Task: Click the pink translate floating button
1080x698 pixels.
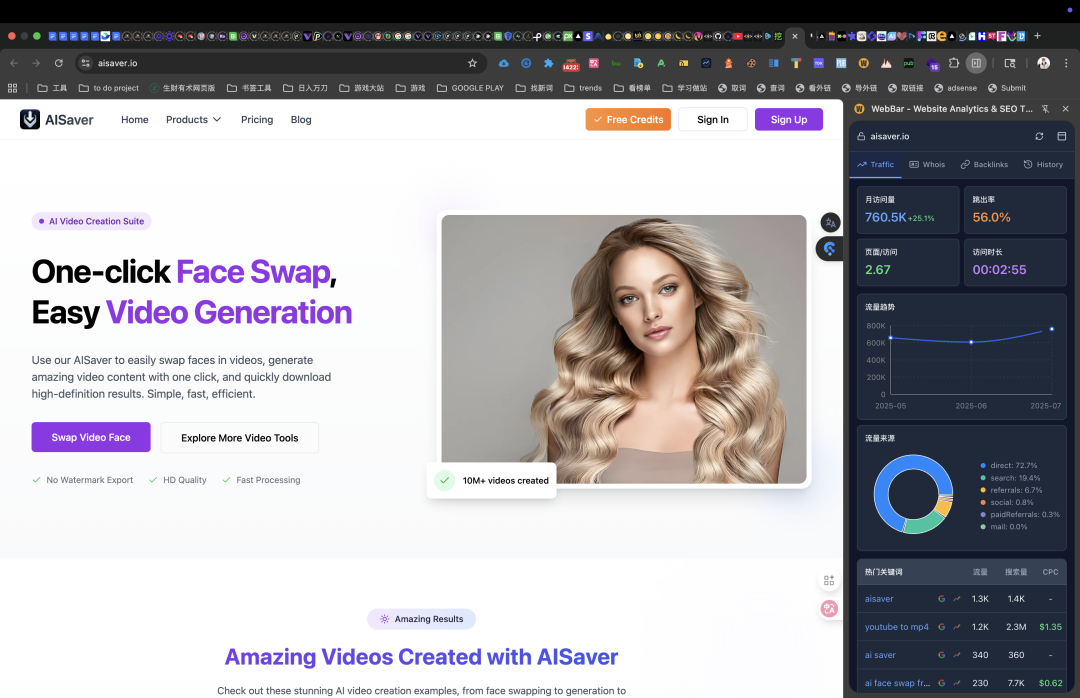Action: coord(829,608)
